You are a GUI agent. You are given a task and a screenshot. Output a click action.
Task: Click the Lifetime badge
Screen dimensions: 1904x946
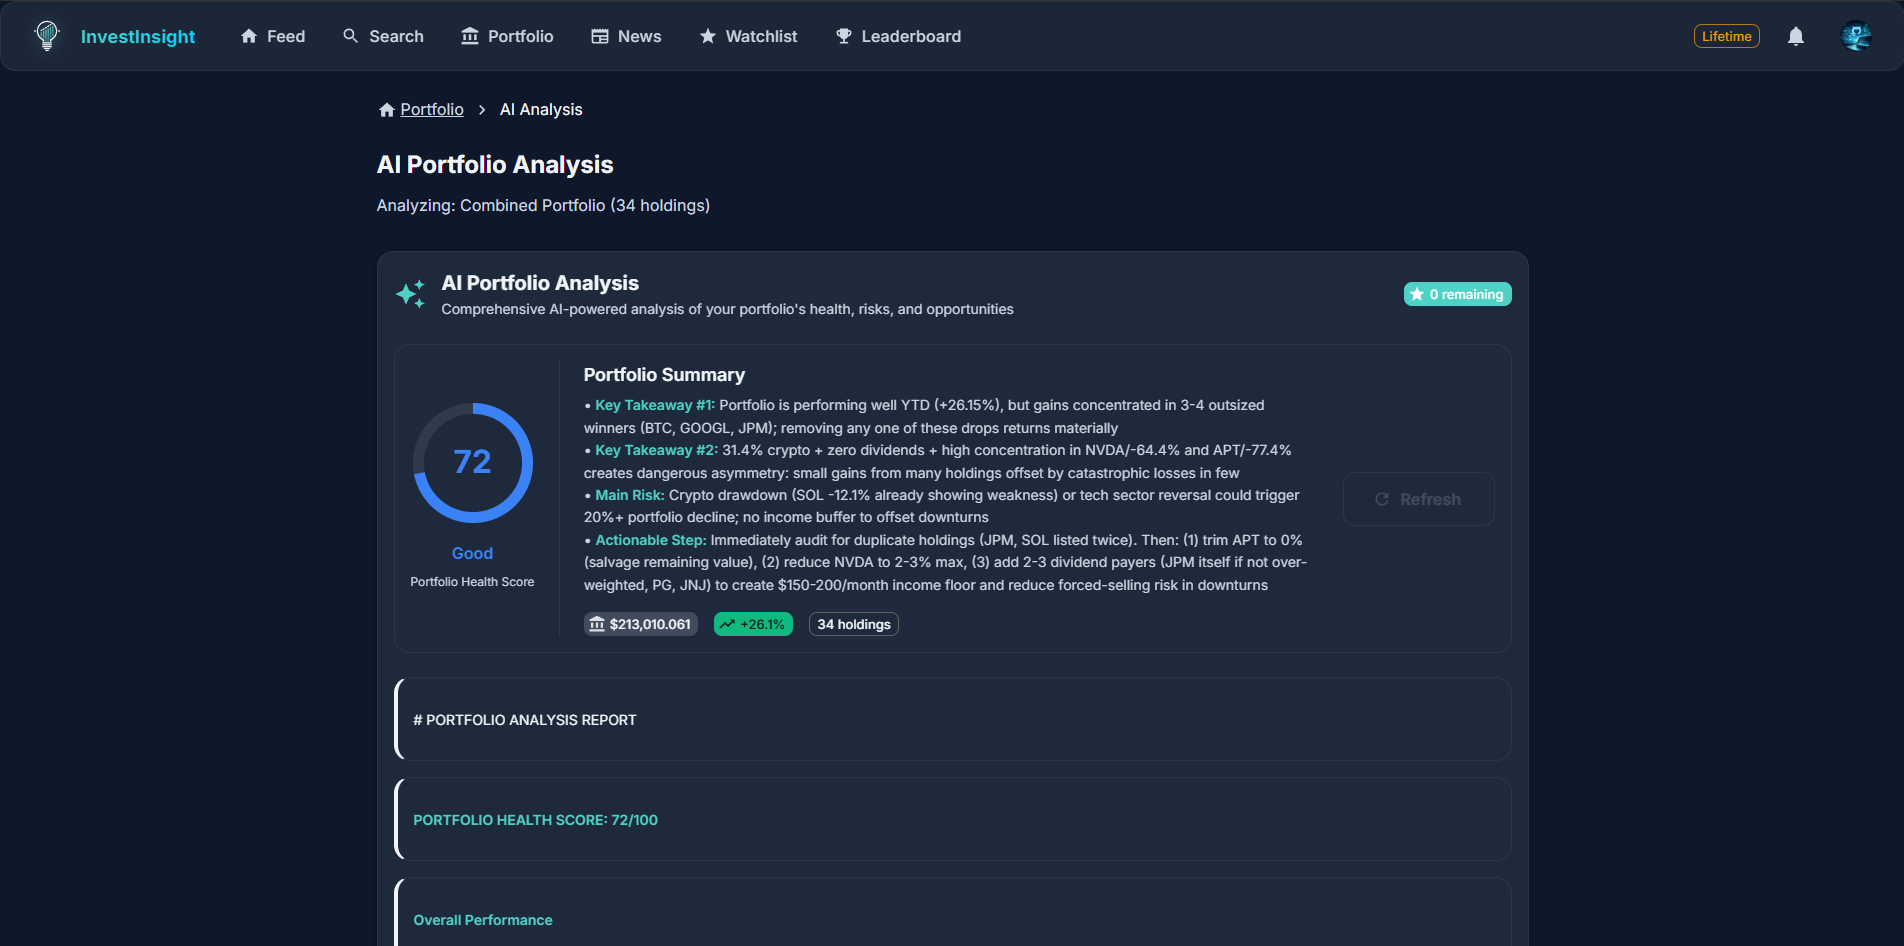tap(1726, 35)
